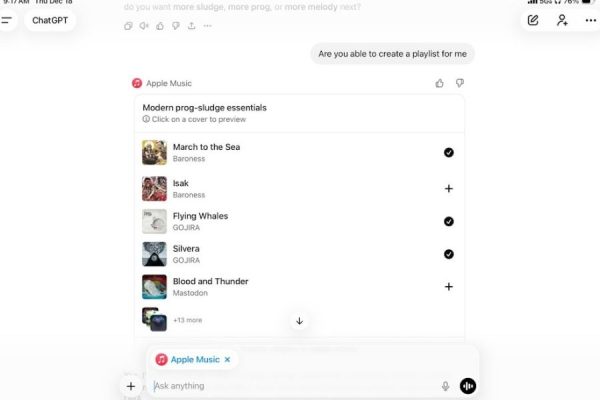The image size is (600, 400).
Task: Open the sidebar menu icon
Action: [x=6, y=20]
